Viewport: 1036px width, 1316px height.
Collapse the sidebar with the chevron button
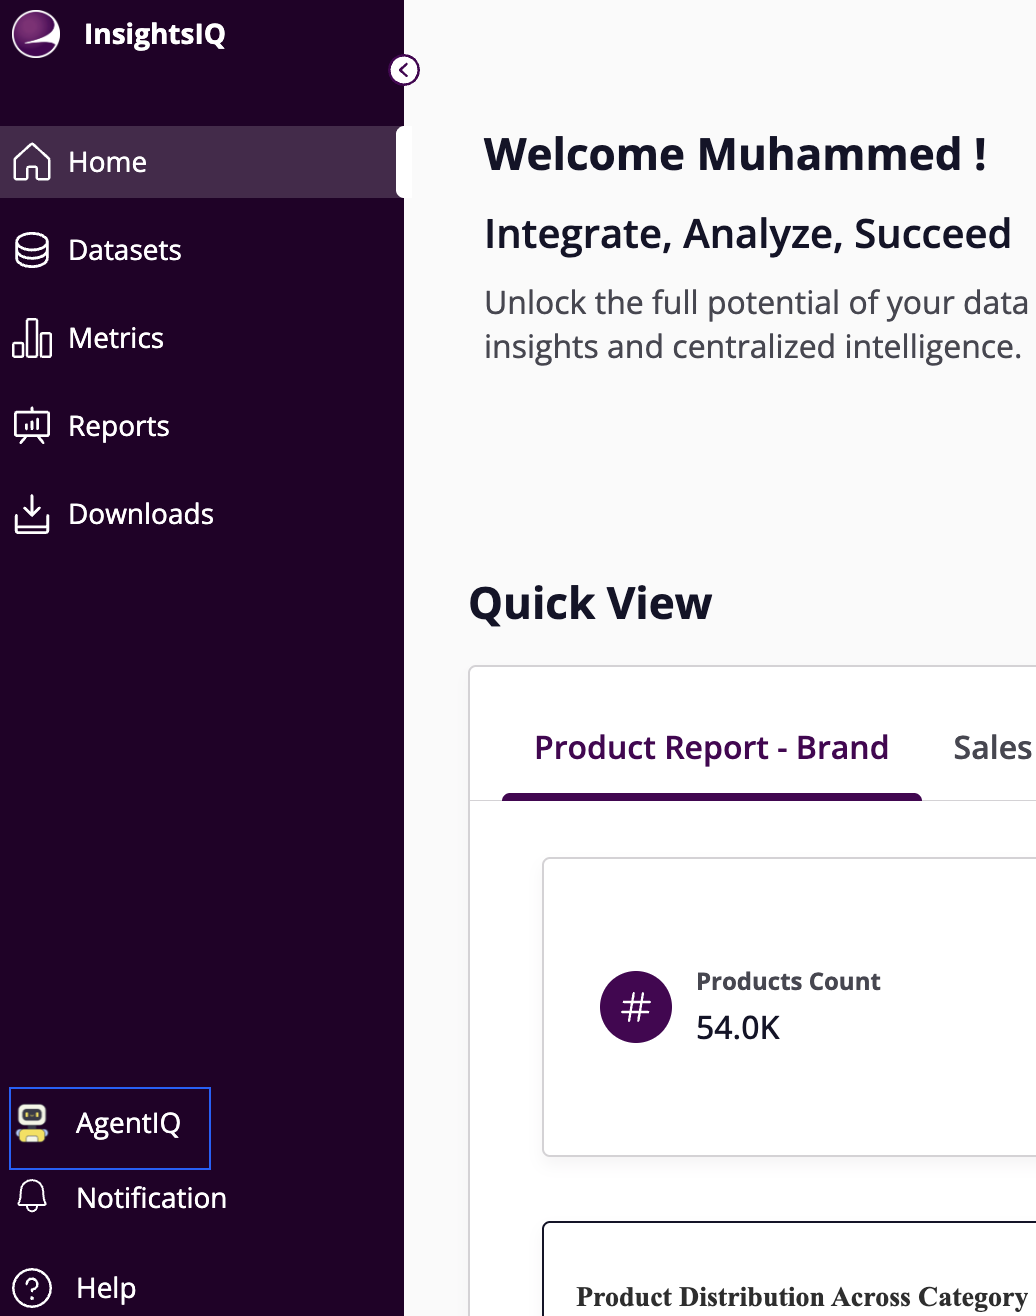(404, 70)
